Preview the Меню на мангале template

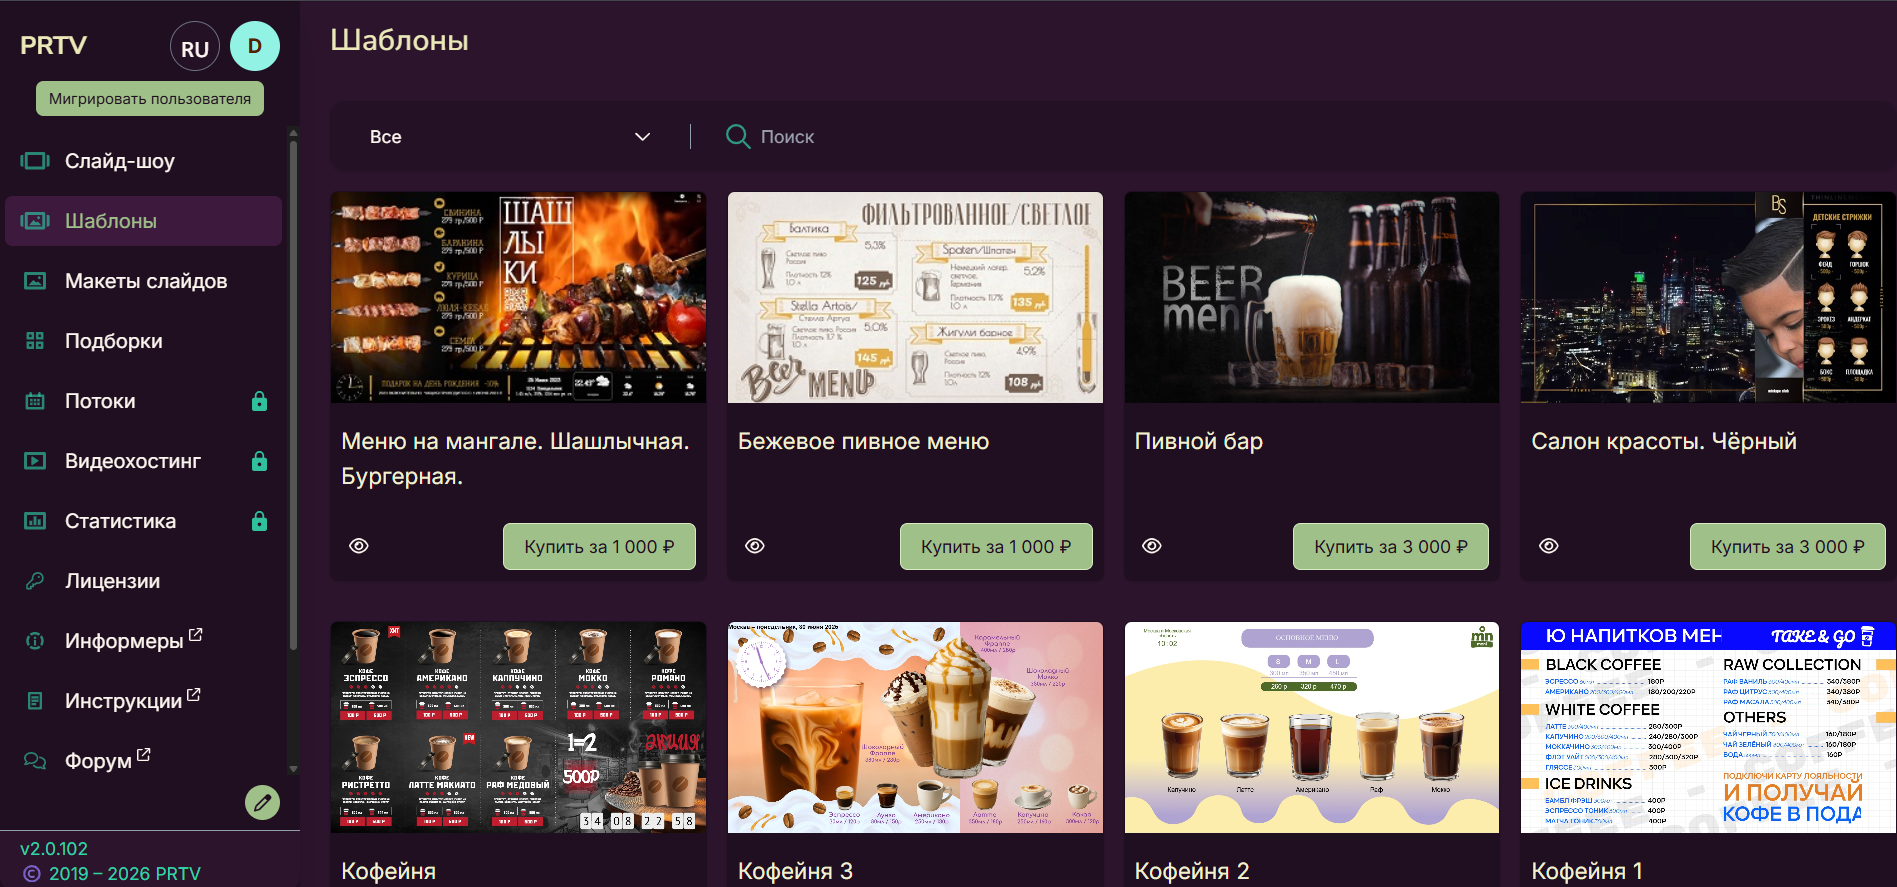tap(359, 546)
